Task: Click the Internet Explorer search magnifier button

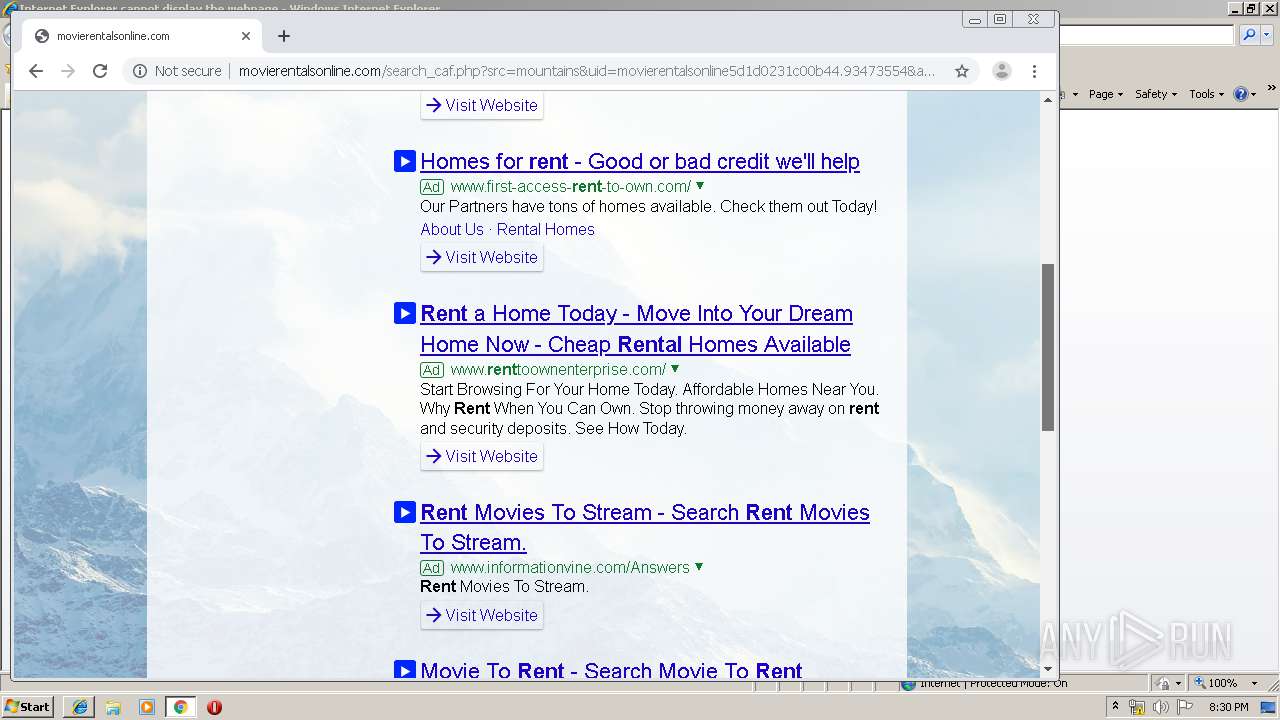Action: tap(1248, 35)
